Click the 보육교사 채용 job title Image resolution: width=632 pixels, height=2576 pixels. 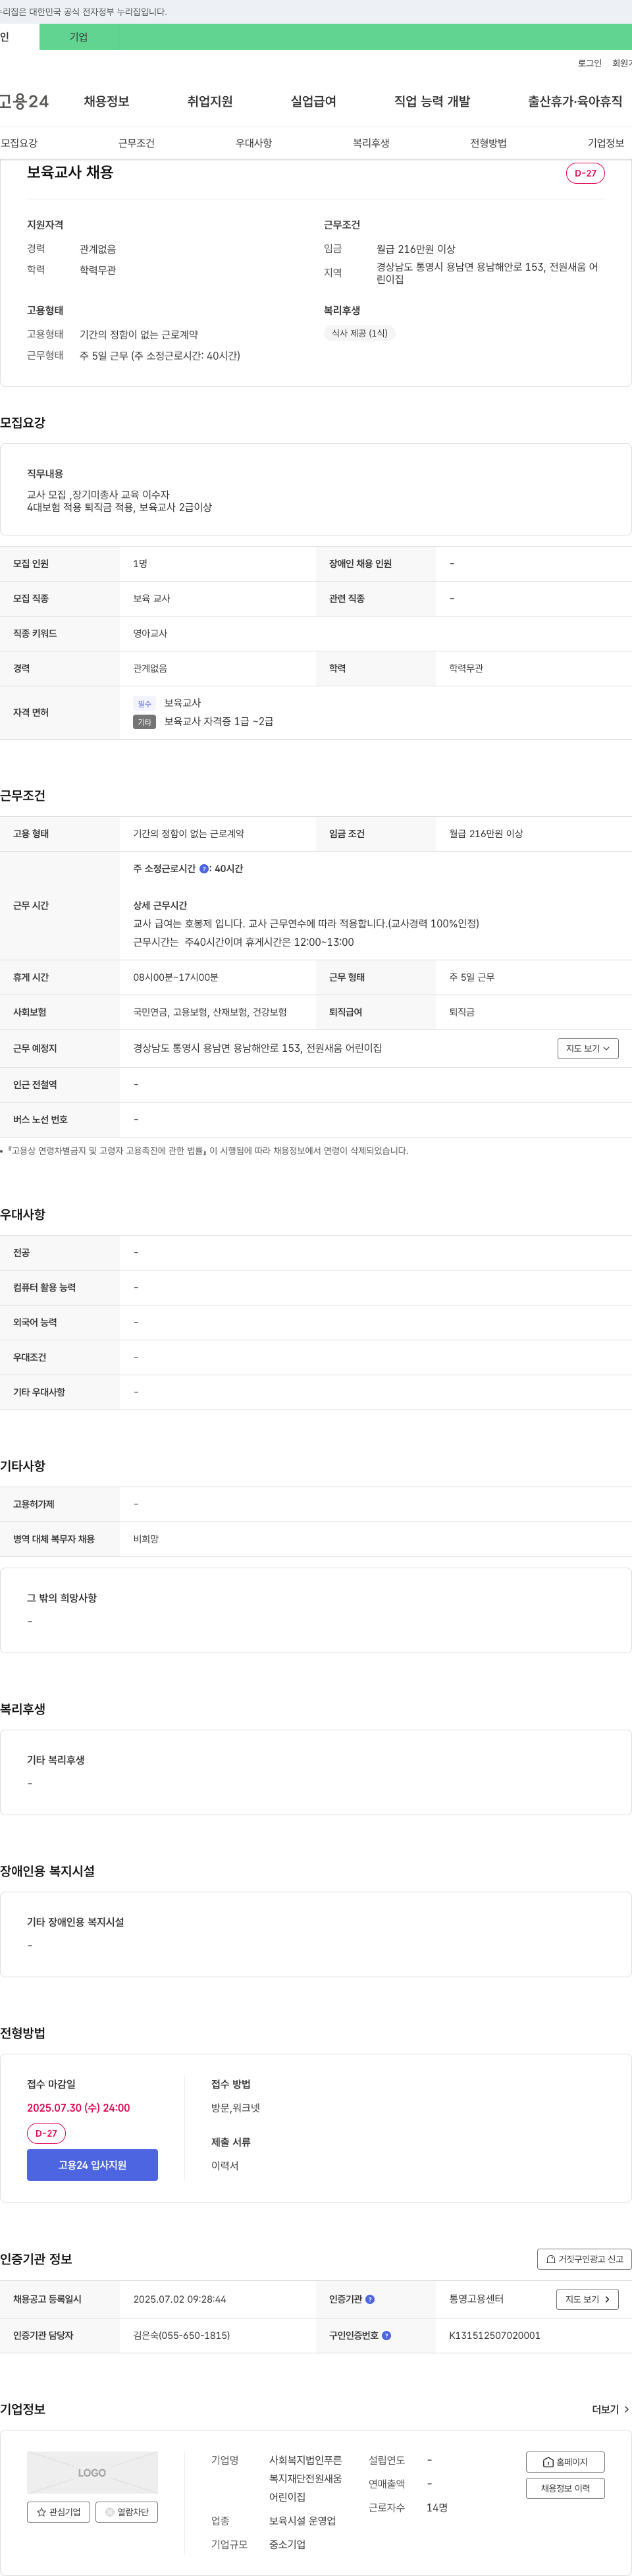coord(70,172)
